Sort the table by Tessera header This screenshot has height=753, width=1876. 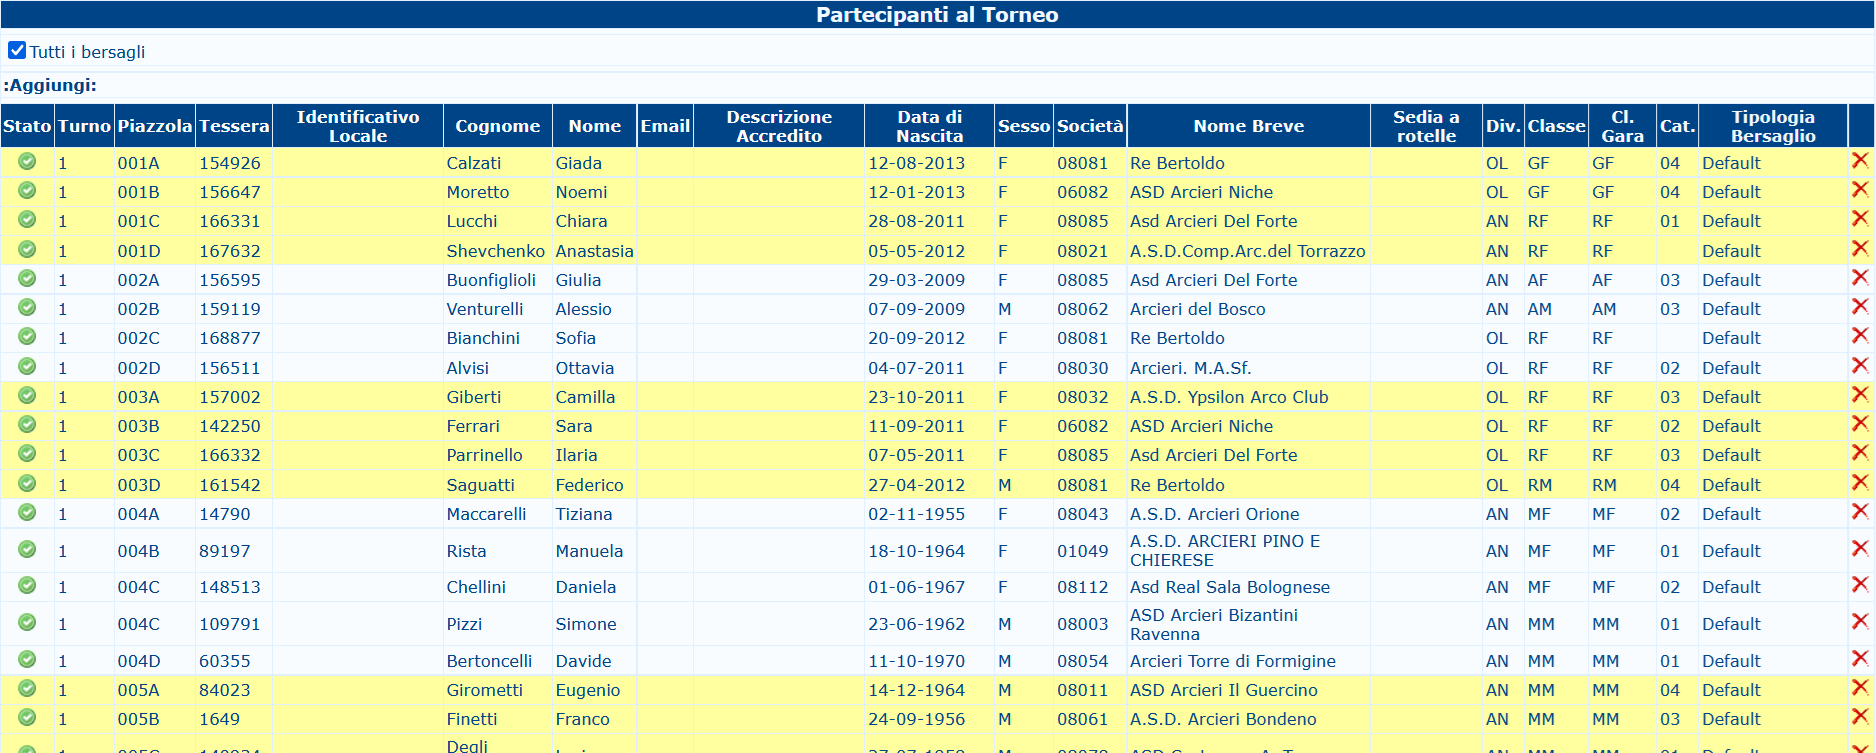click(x=234, y=126)
